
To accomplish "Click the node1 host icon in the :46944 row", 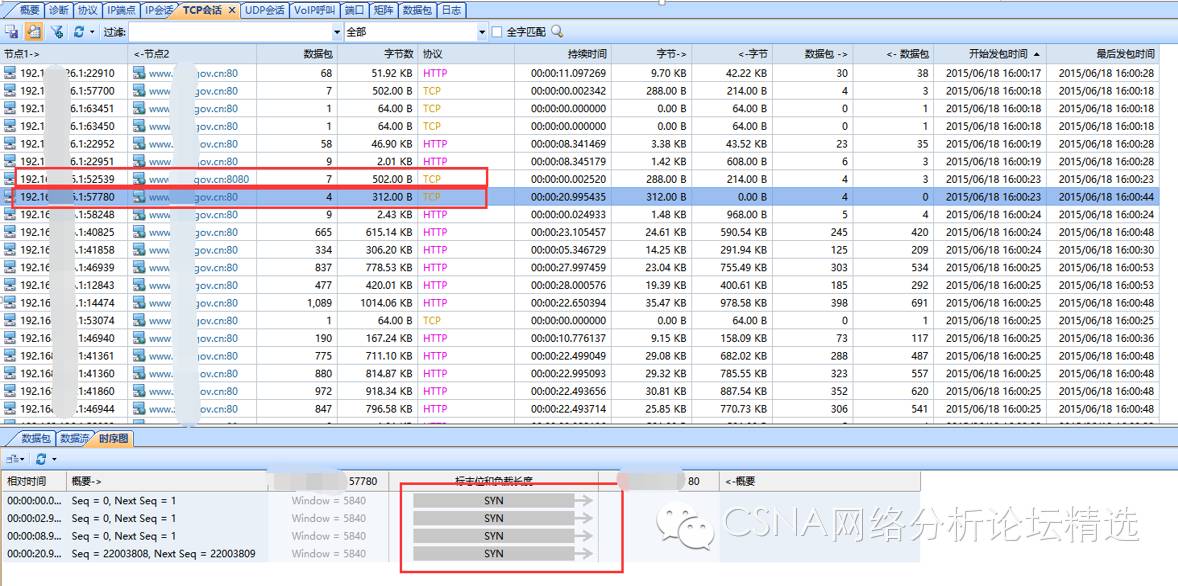I will point(10,409).
